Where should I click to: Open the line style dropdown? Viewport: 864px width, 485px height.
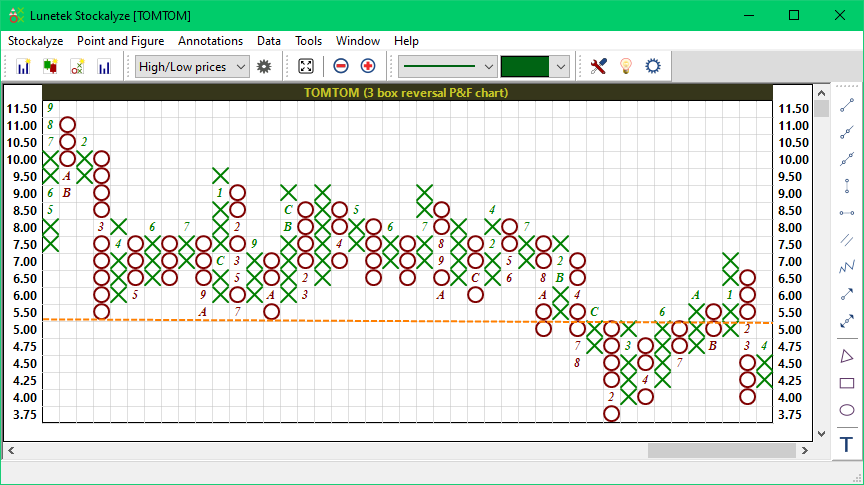(x=447, y=67)
